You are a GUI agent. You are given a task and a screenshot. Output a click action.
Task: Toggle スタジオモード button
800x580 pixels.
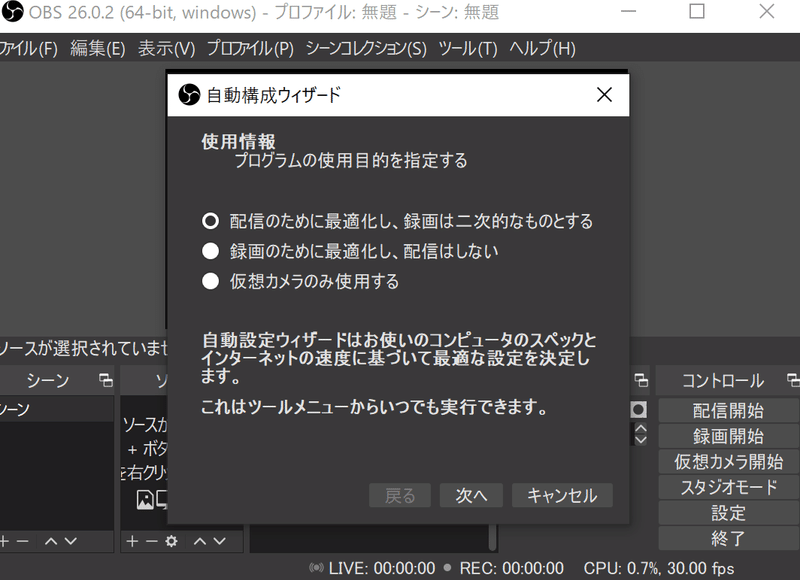[x=729, y=487]
